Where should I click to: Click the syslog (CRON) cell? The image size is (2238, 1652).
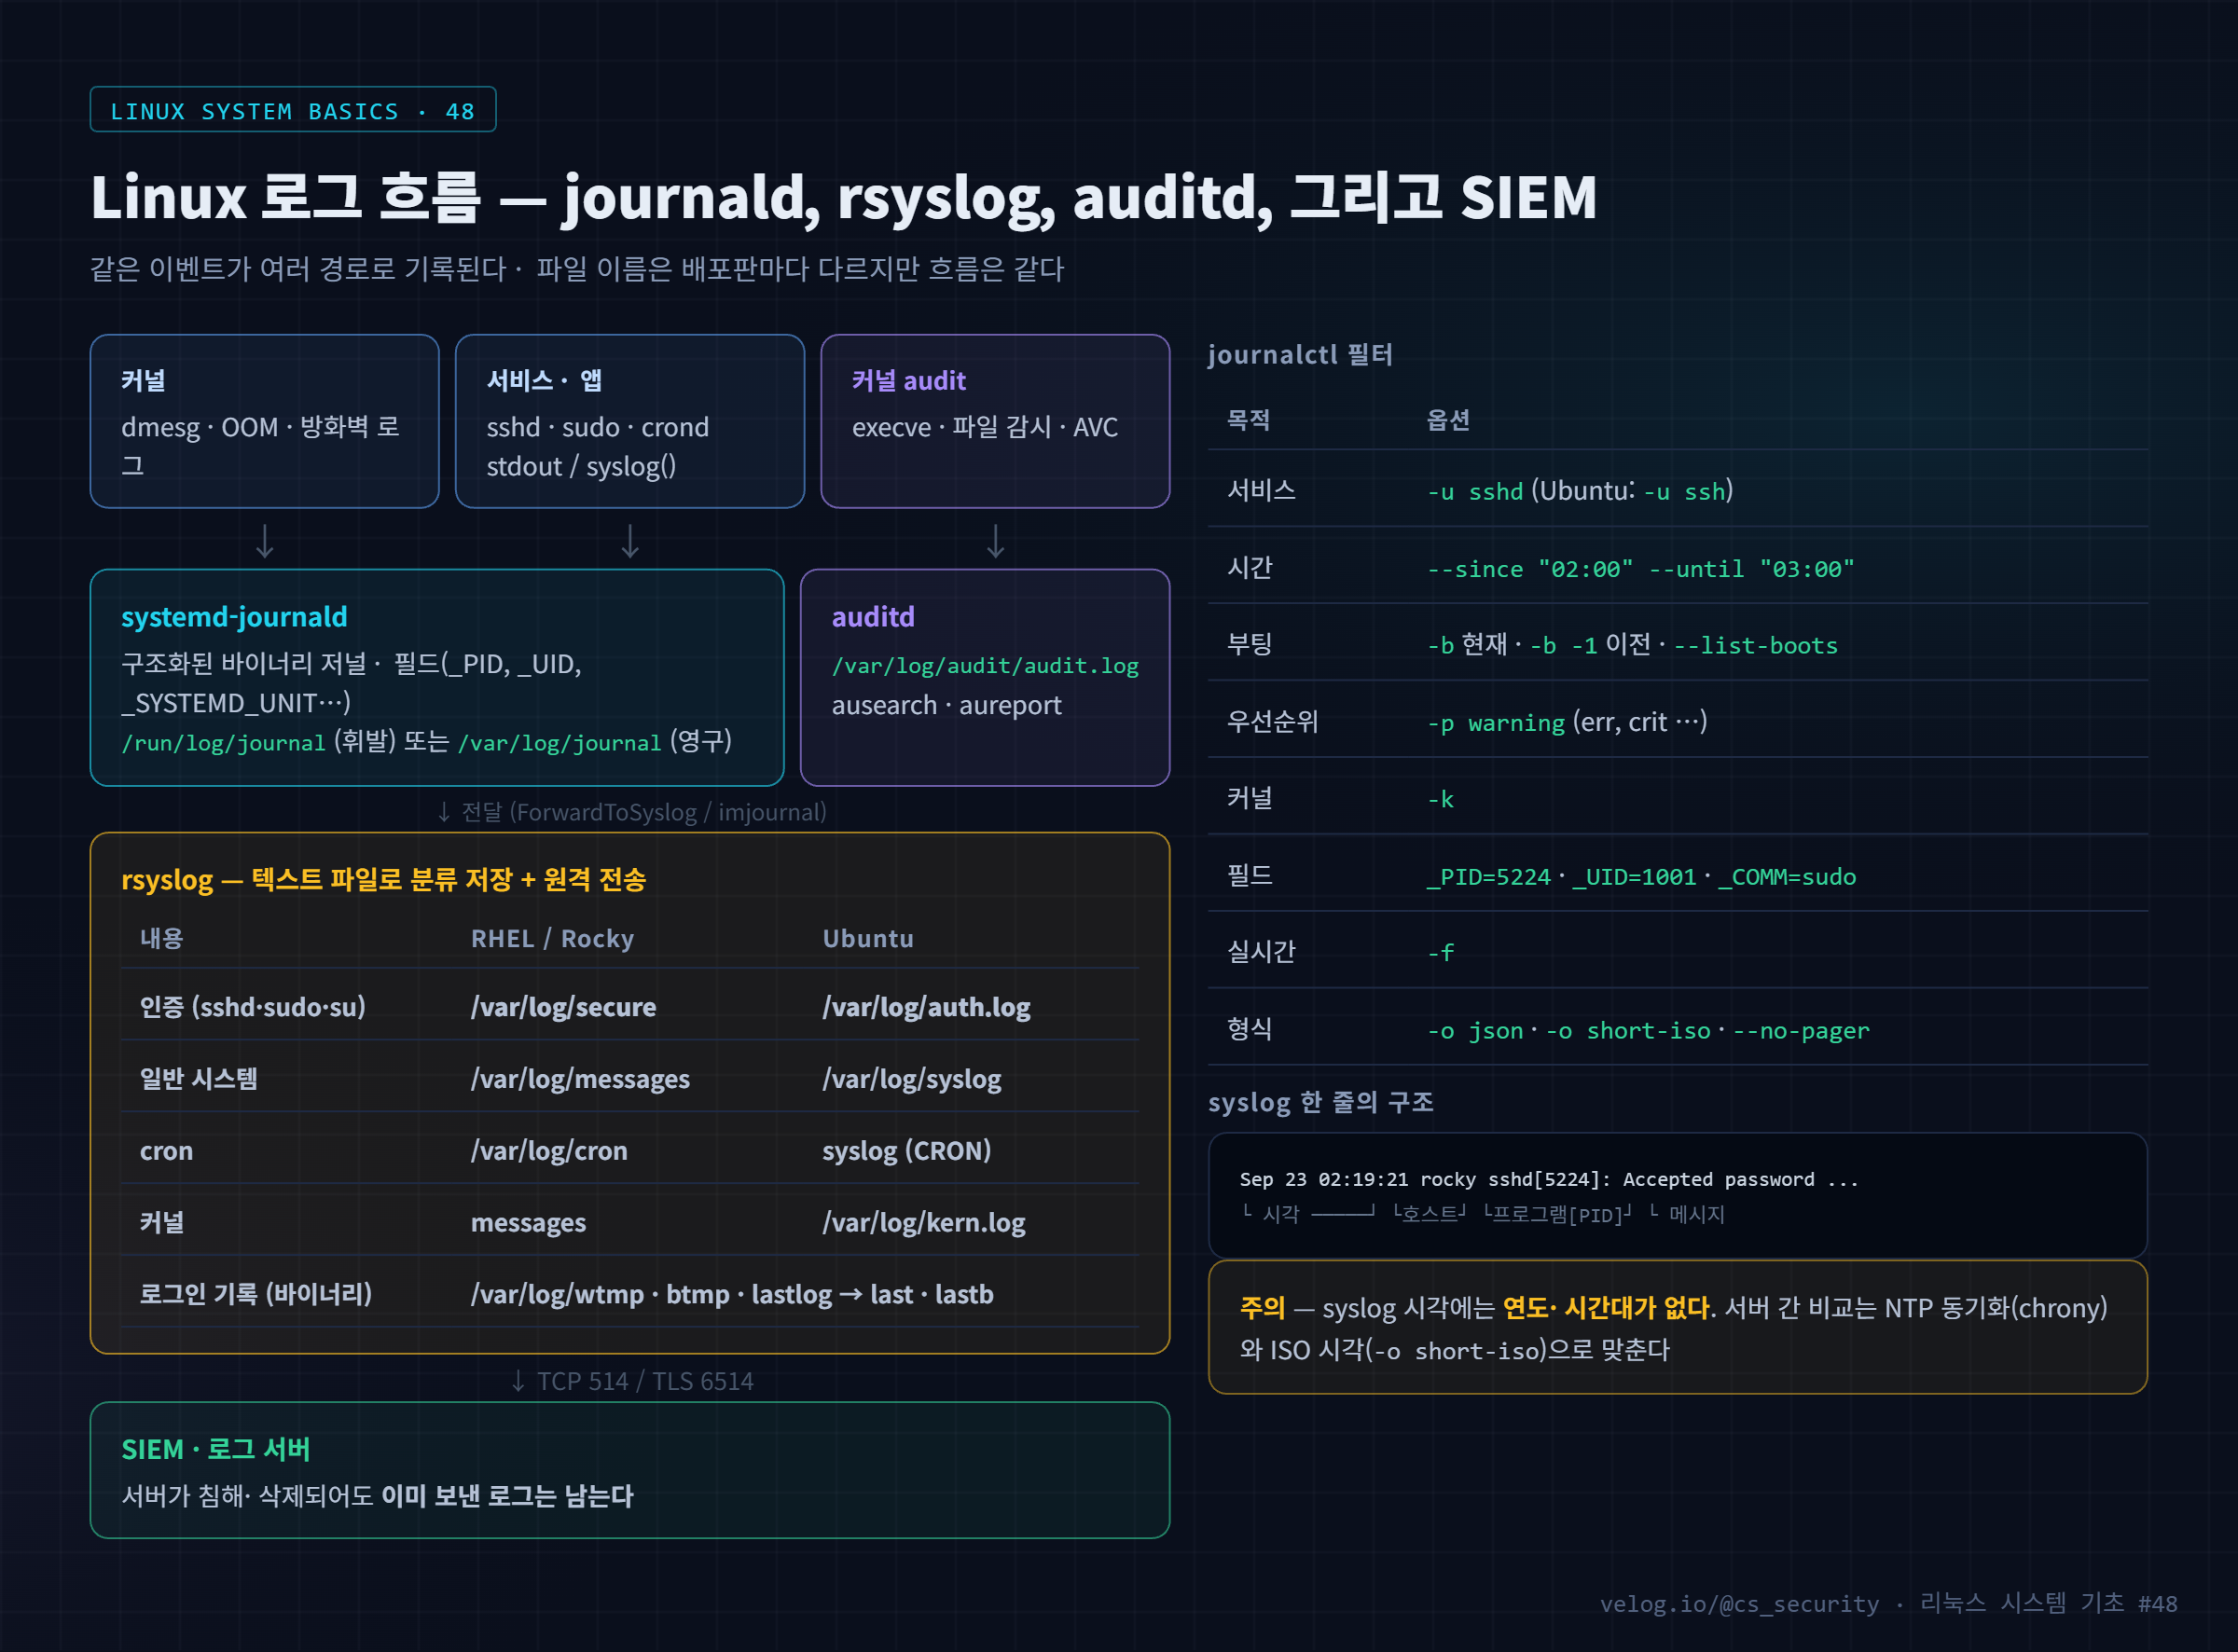coord(906,1151)
